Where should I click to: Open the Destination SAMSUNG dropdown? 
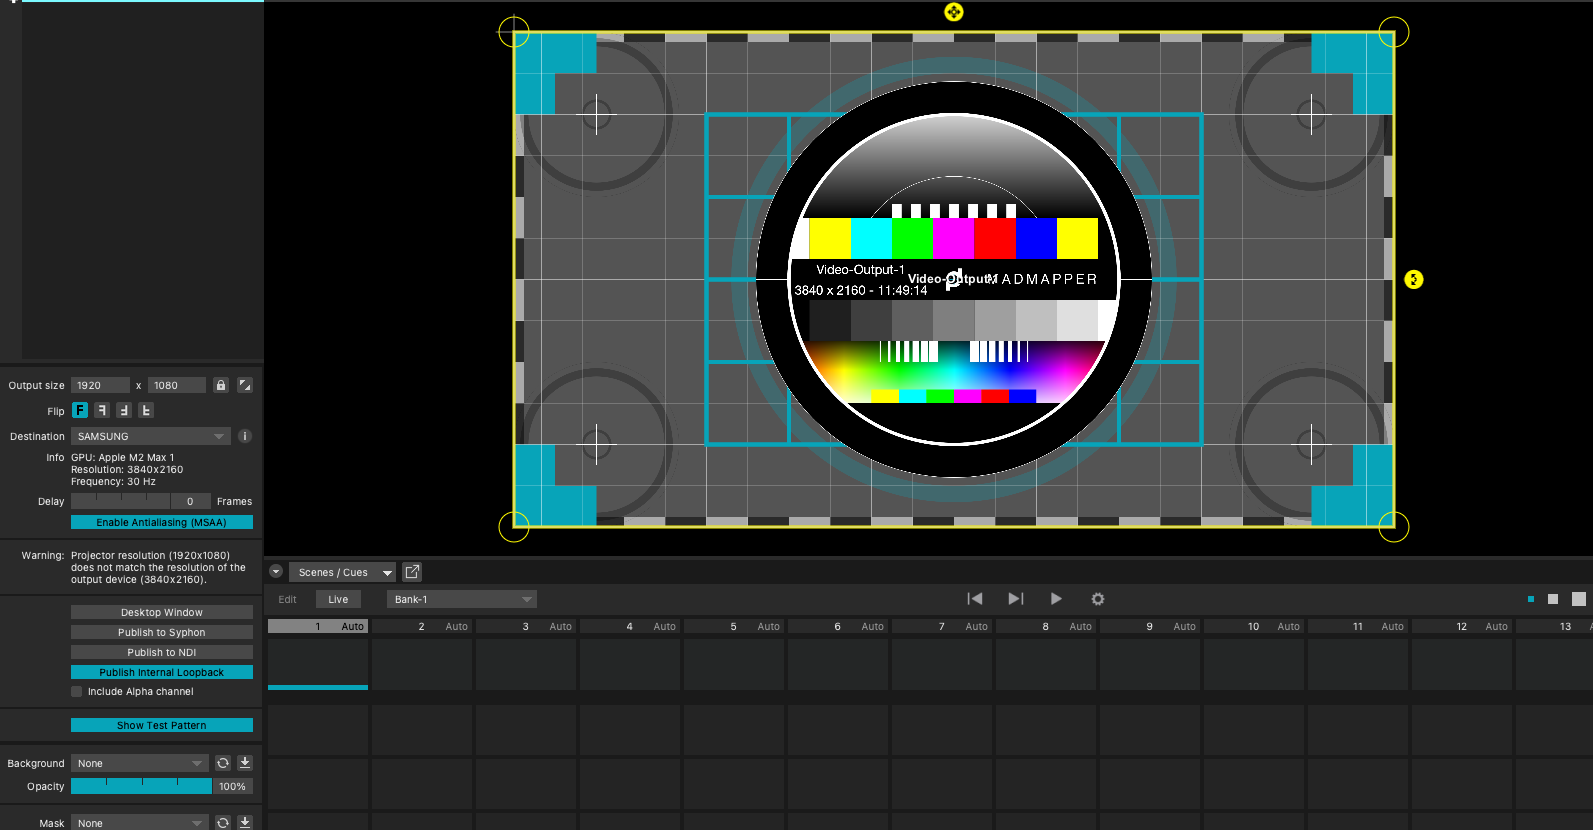point(150,436)
